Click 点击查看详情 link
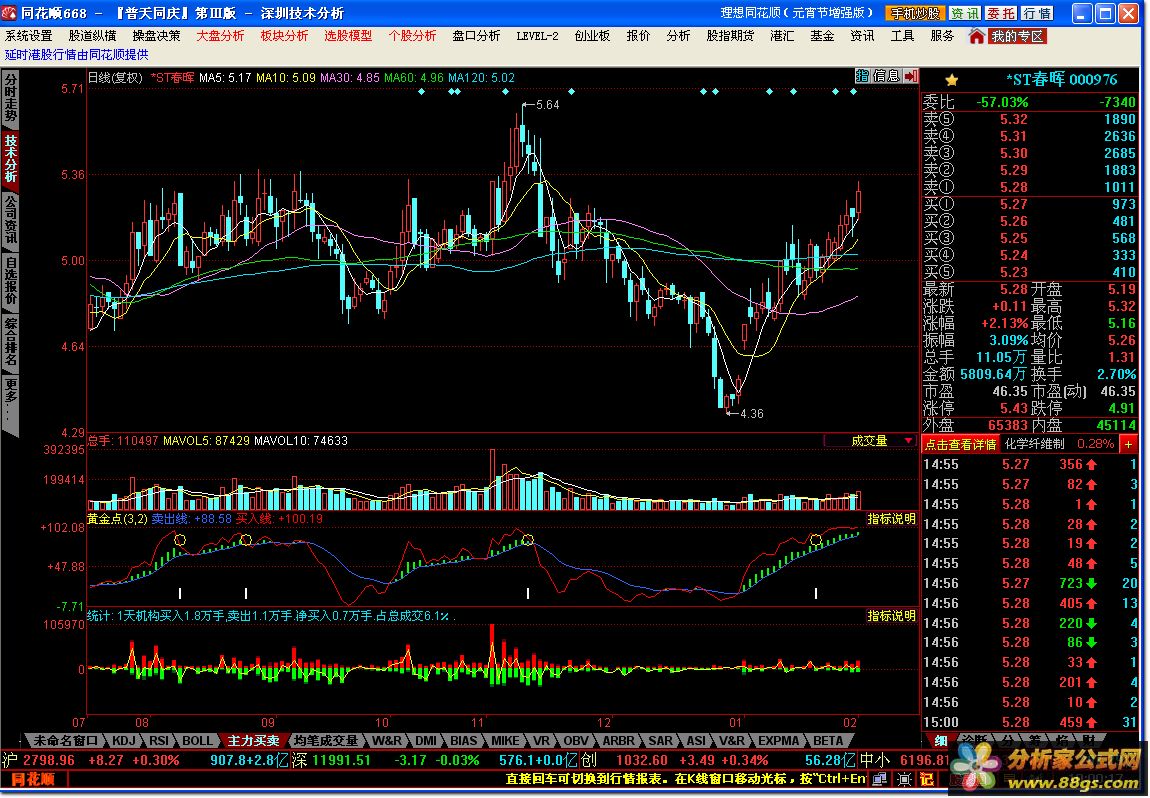This screenshot has height=798, width=1150. click(960, 444)
